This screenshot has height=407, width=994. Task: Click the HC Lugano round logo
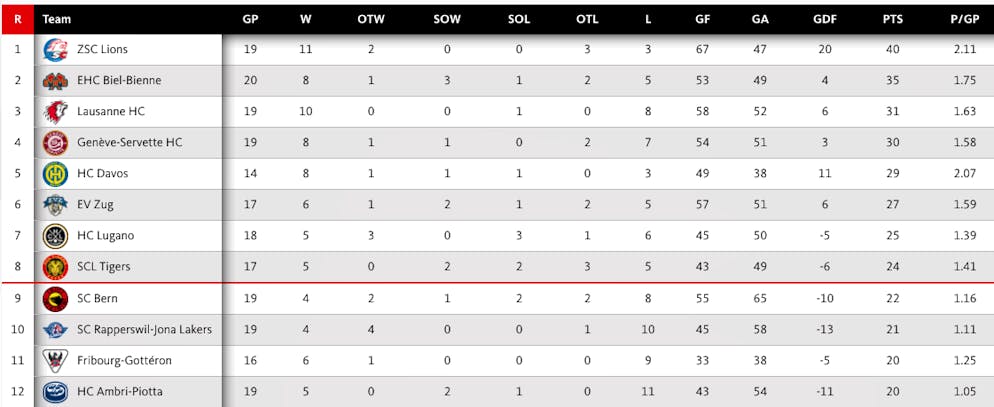click(x=55, y=236)
